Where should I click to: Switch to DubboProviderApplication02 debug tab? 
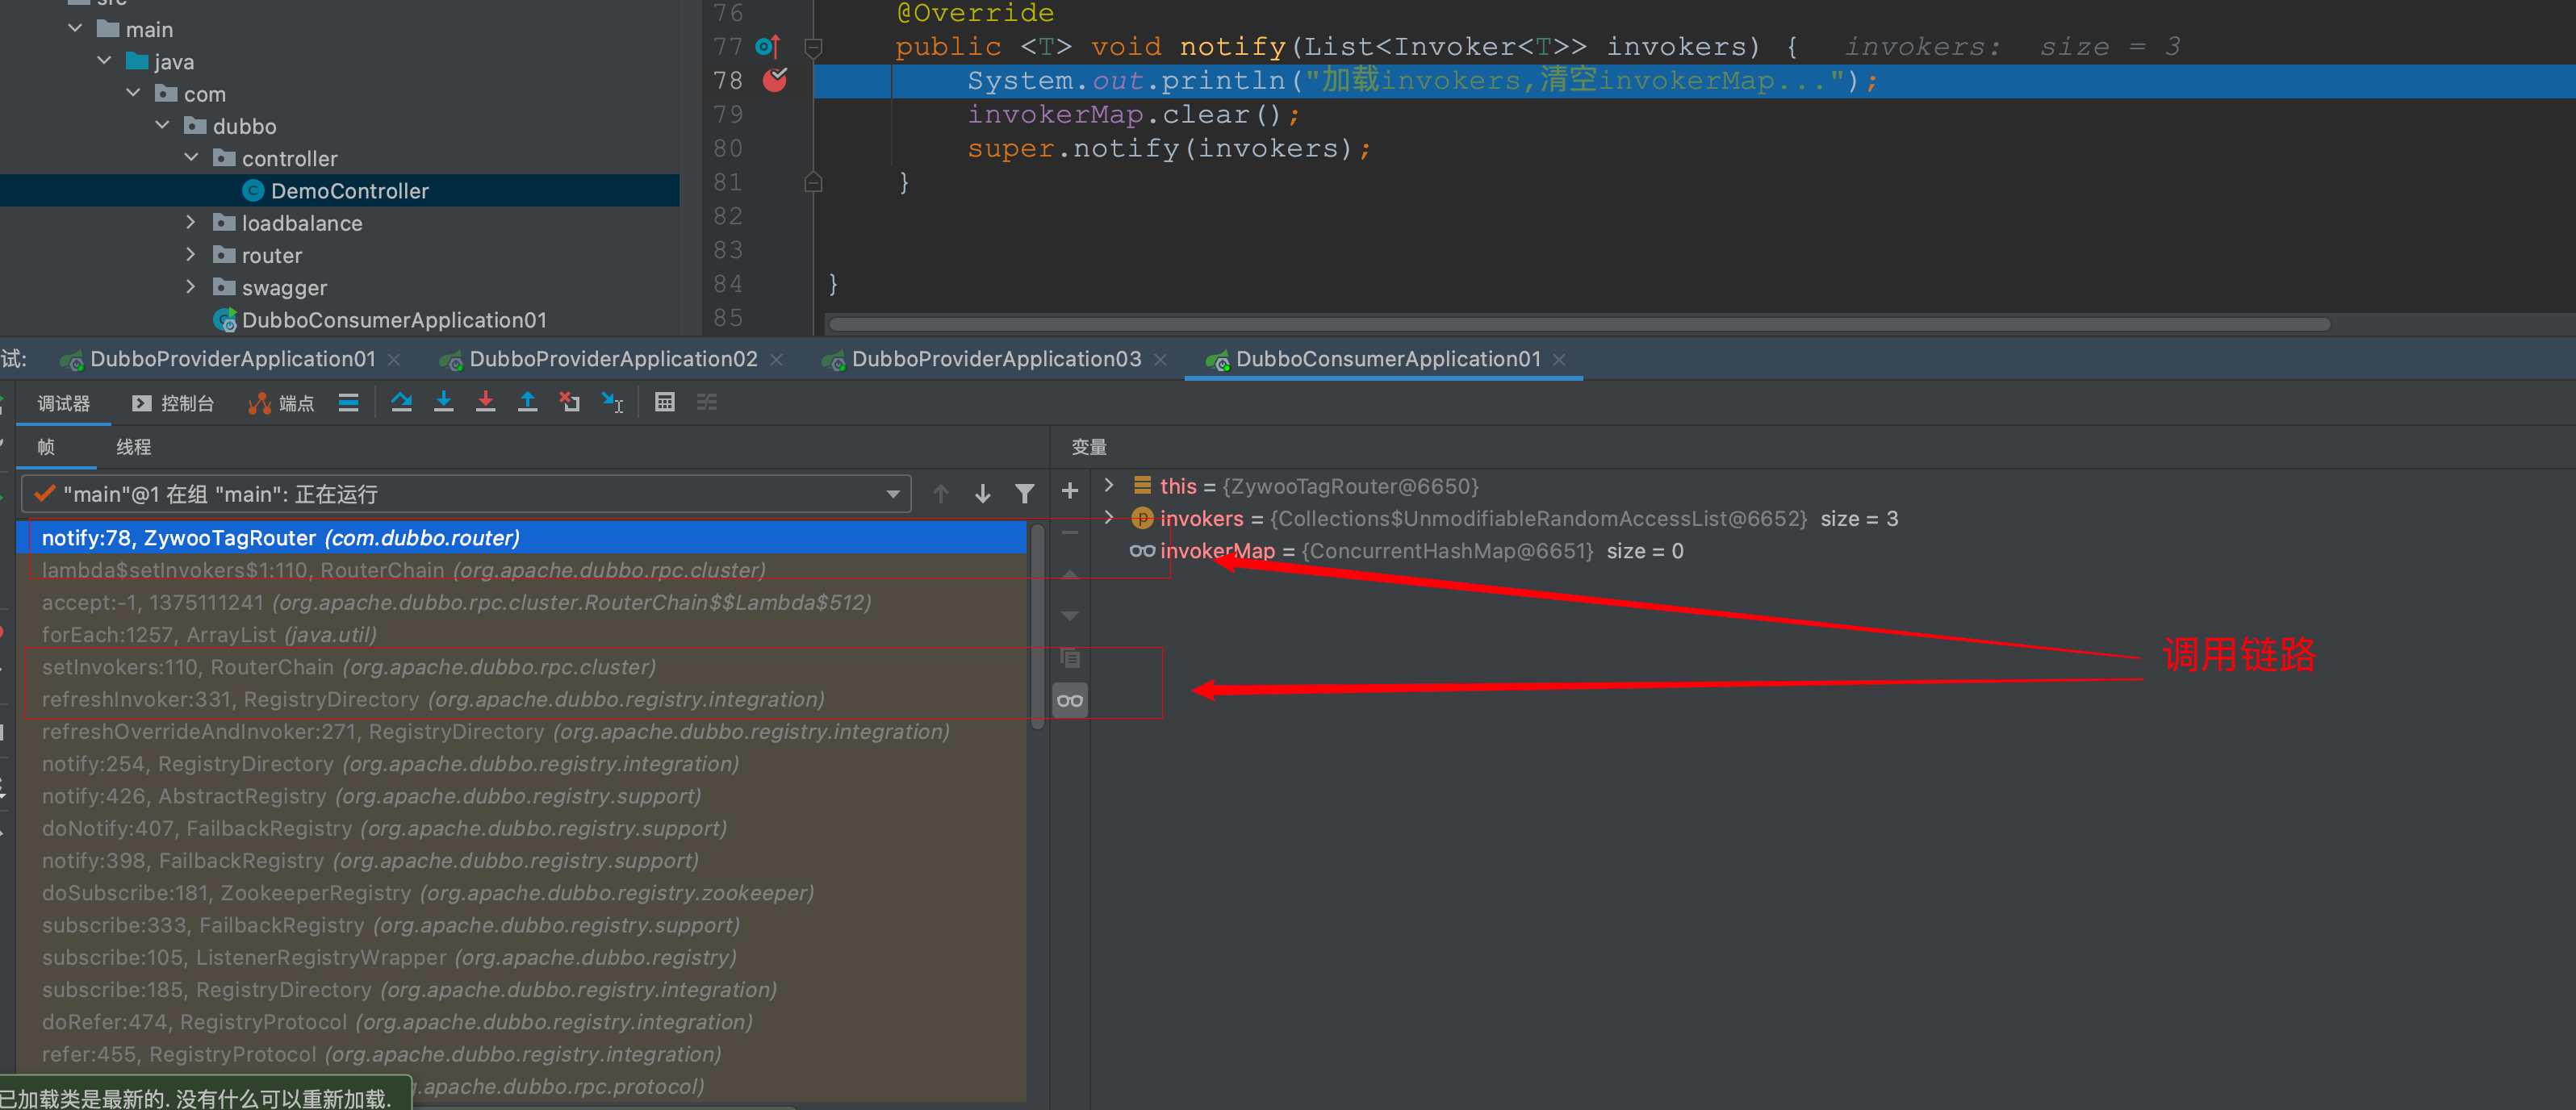613,359
